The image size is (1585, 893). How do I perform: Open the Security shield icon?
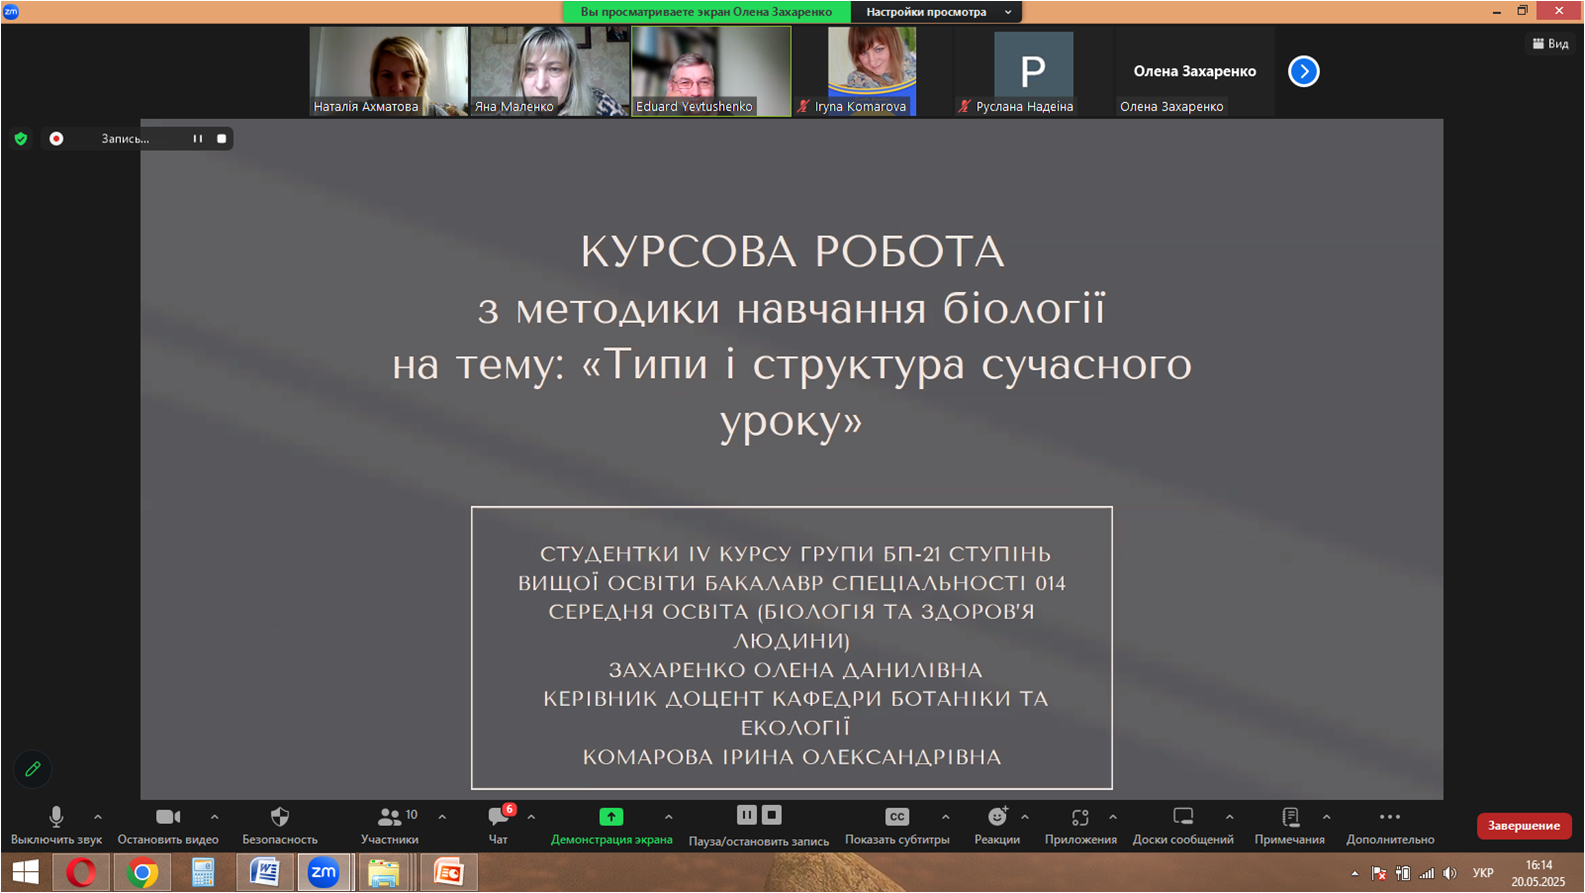tap(280, 818)
